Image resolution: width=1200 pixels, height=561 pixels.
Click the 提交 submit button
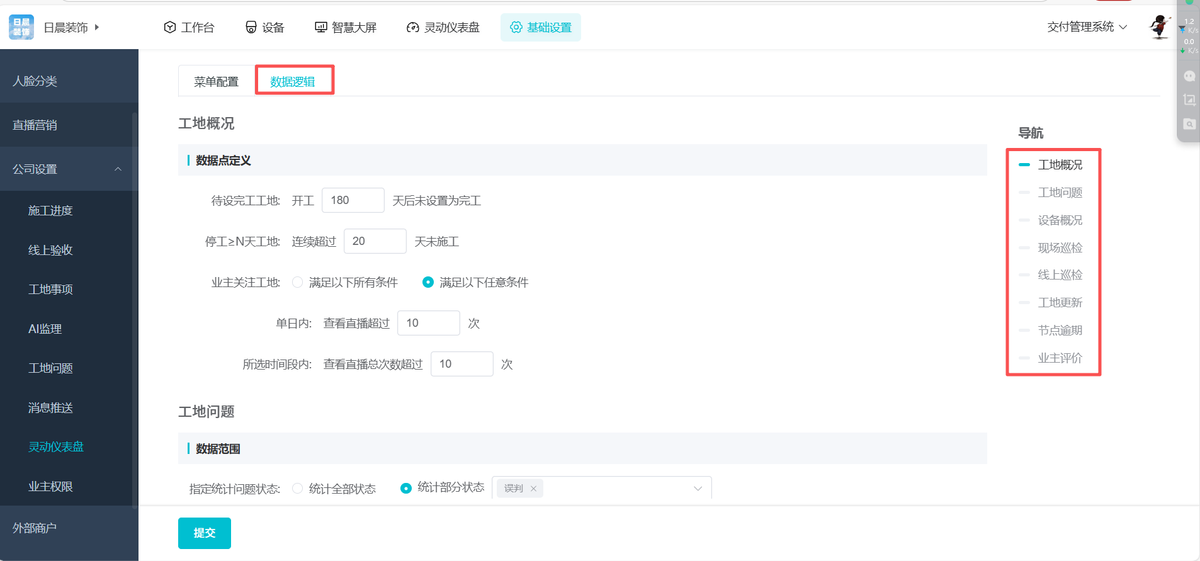[204, 533]
